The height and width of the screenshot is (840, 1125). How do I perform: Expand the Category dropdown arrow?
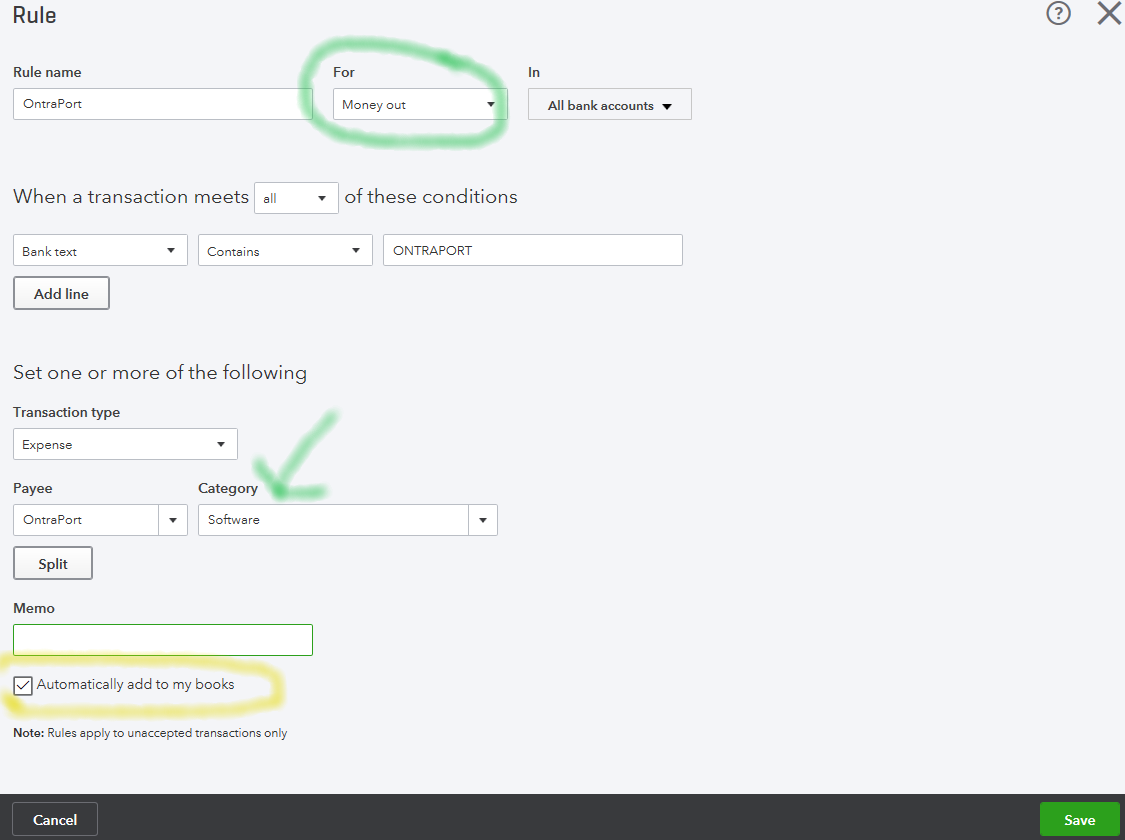click(x=483, y=520)
